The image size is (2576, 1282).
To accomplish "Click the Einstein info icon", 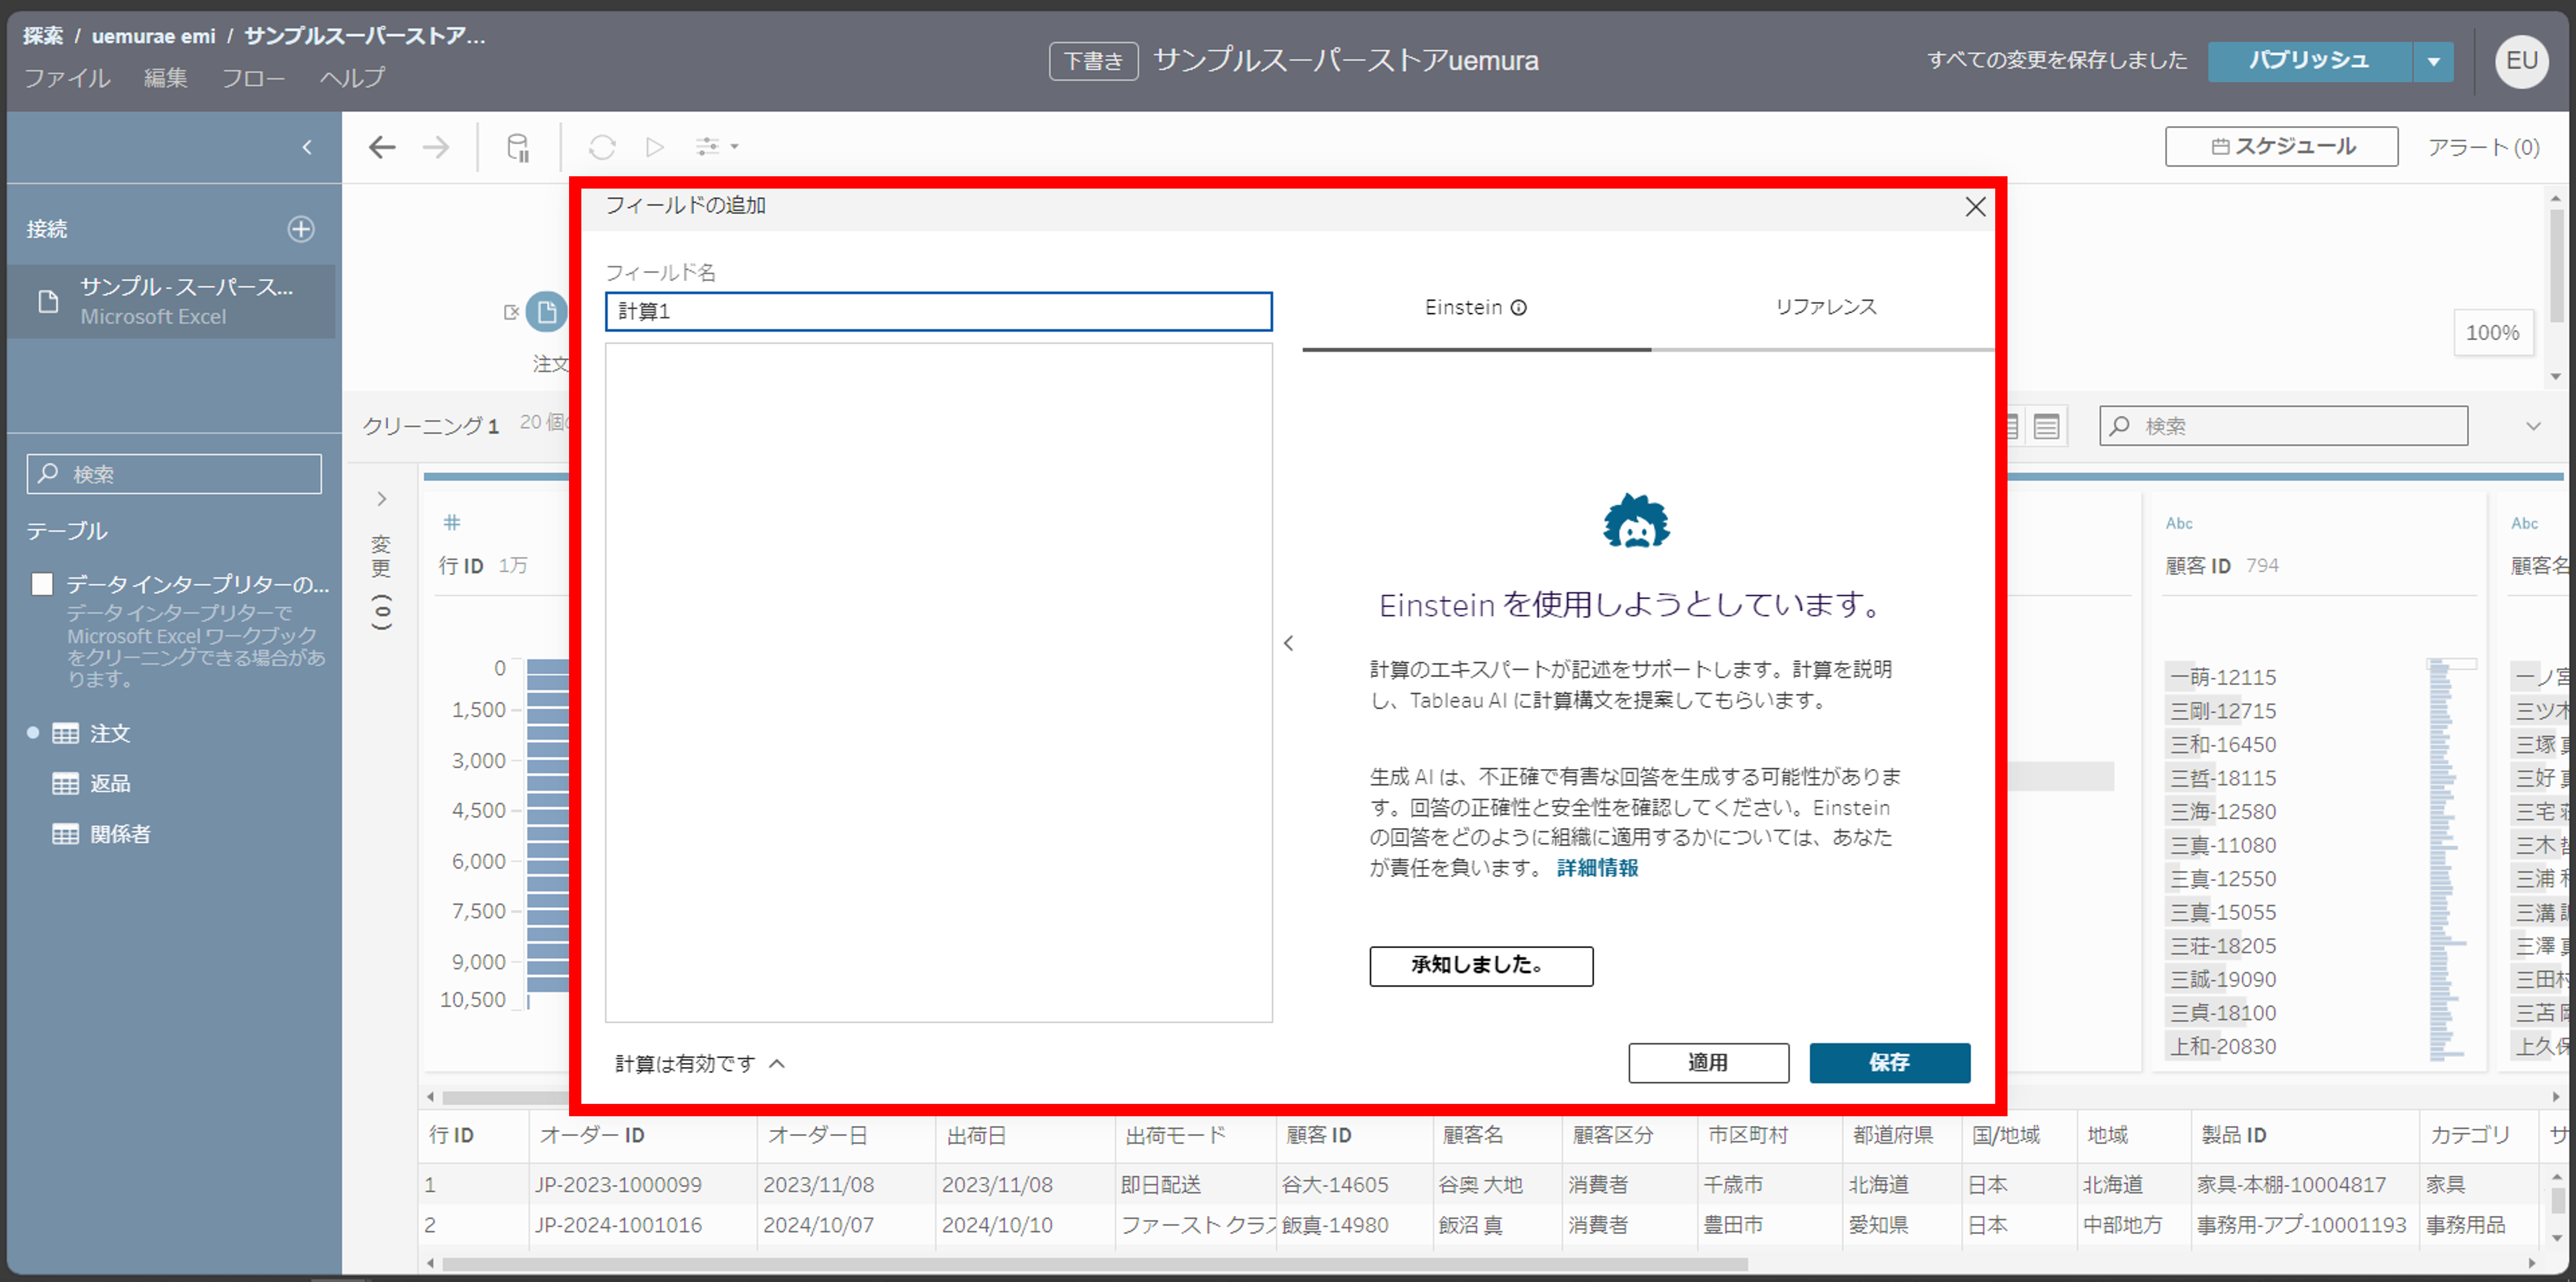I will point(1518,308).
